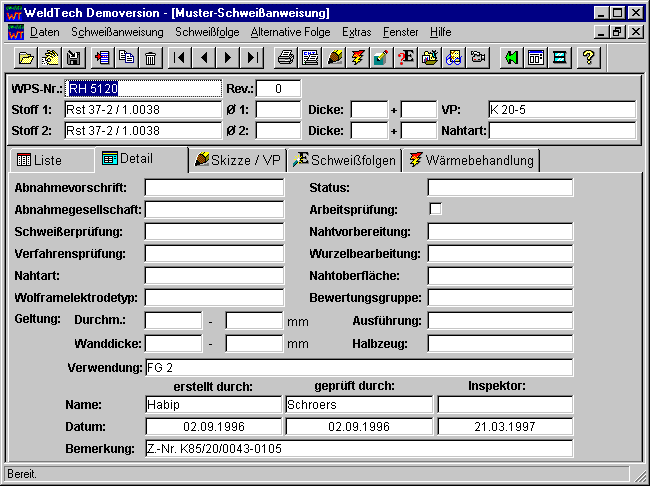Click the Bemerkung input field
The image size is (650, 486).
pos(358,449)
